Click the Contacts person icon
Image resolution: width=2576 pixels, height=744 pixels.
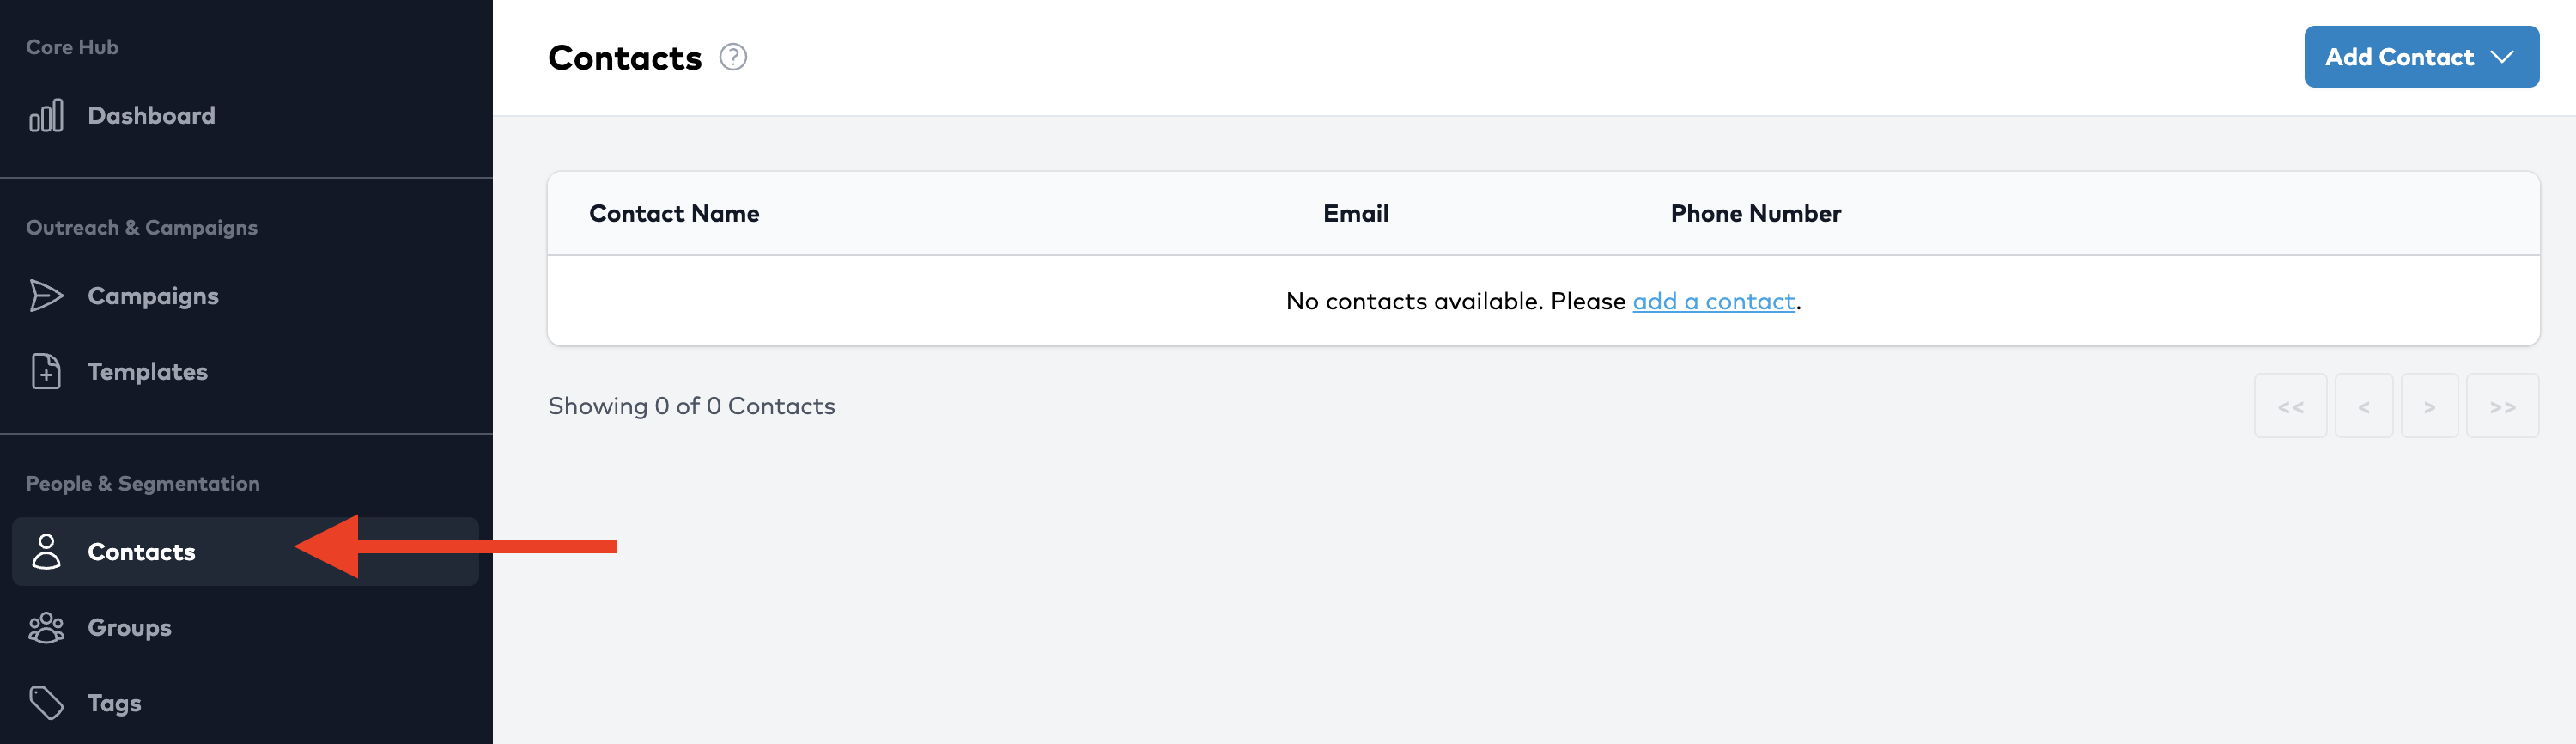(46, 552)
